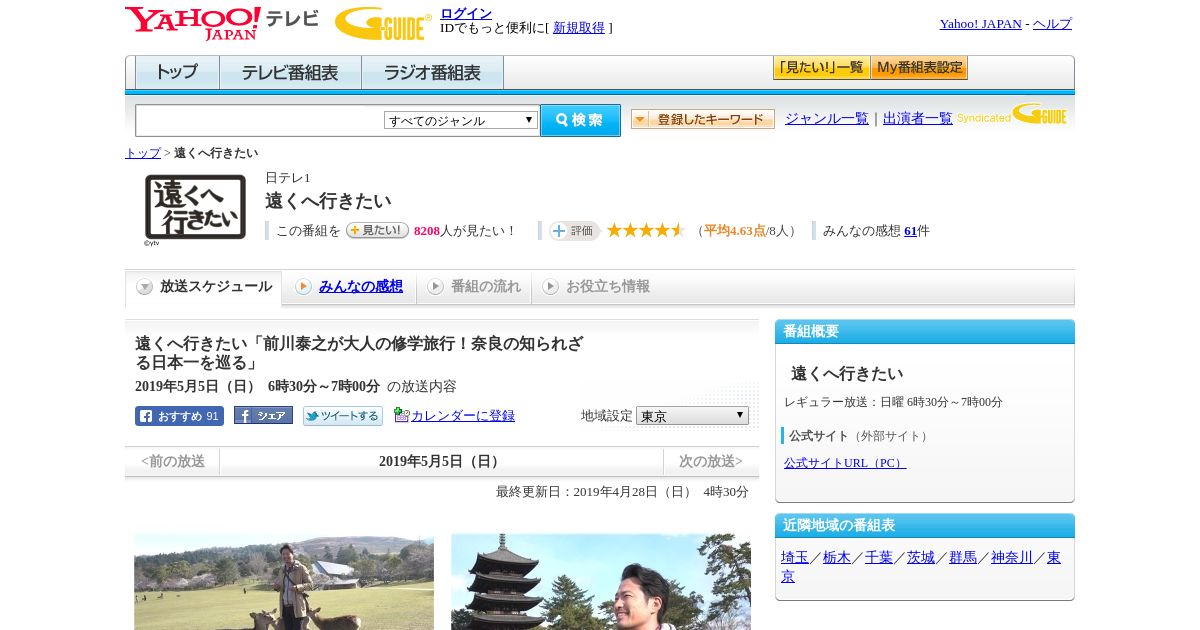Viewport: 1200px width, 630px height.
Task: Click the 番組概要 panel header
Action: (x=925, y=332)
